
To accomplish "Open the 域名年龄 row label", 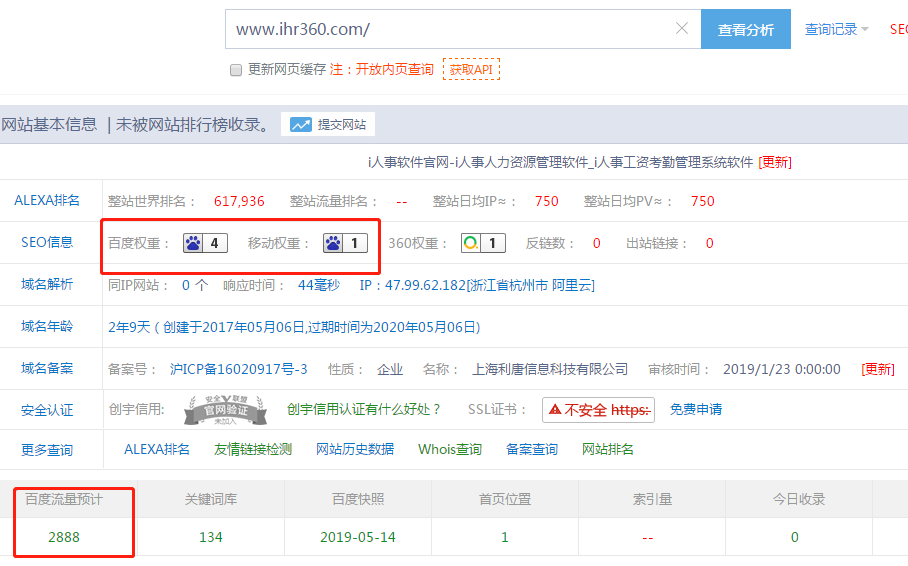I will click(x=47, y=326).
